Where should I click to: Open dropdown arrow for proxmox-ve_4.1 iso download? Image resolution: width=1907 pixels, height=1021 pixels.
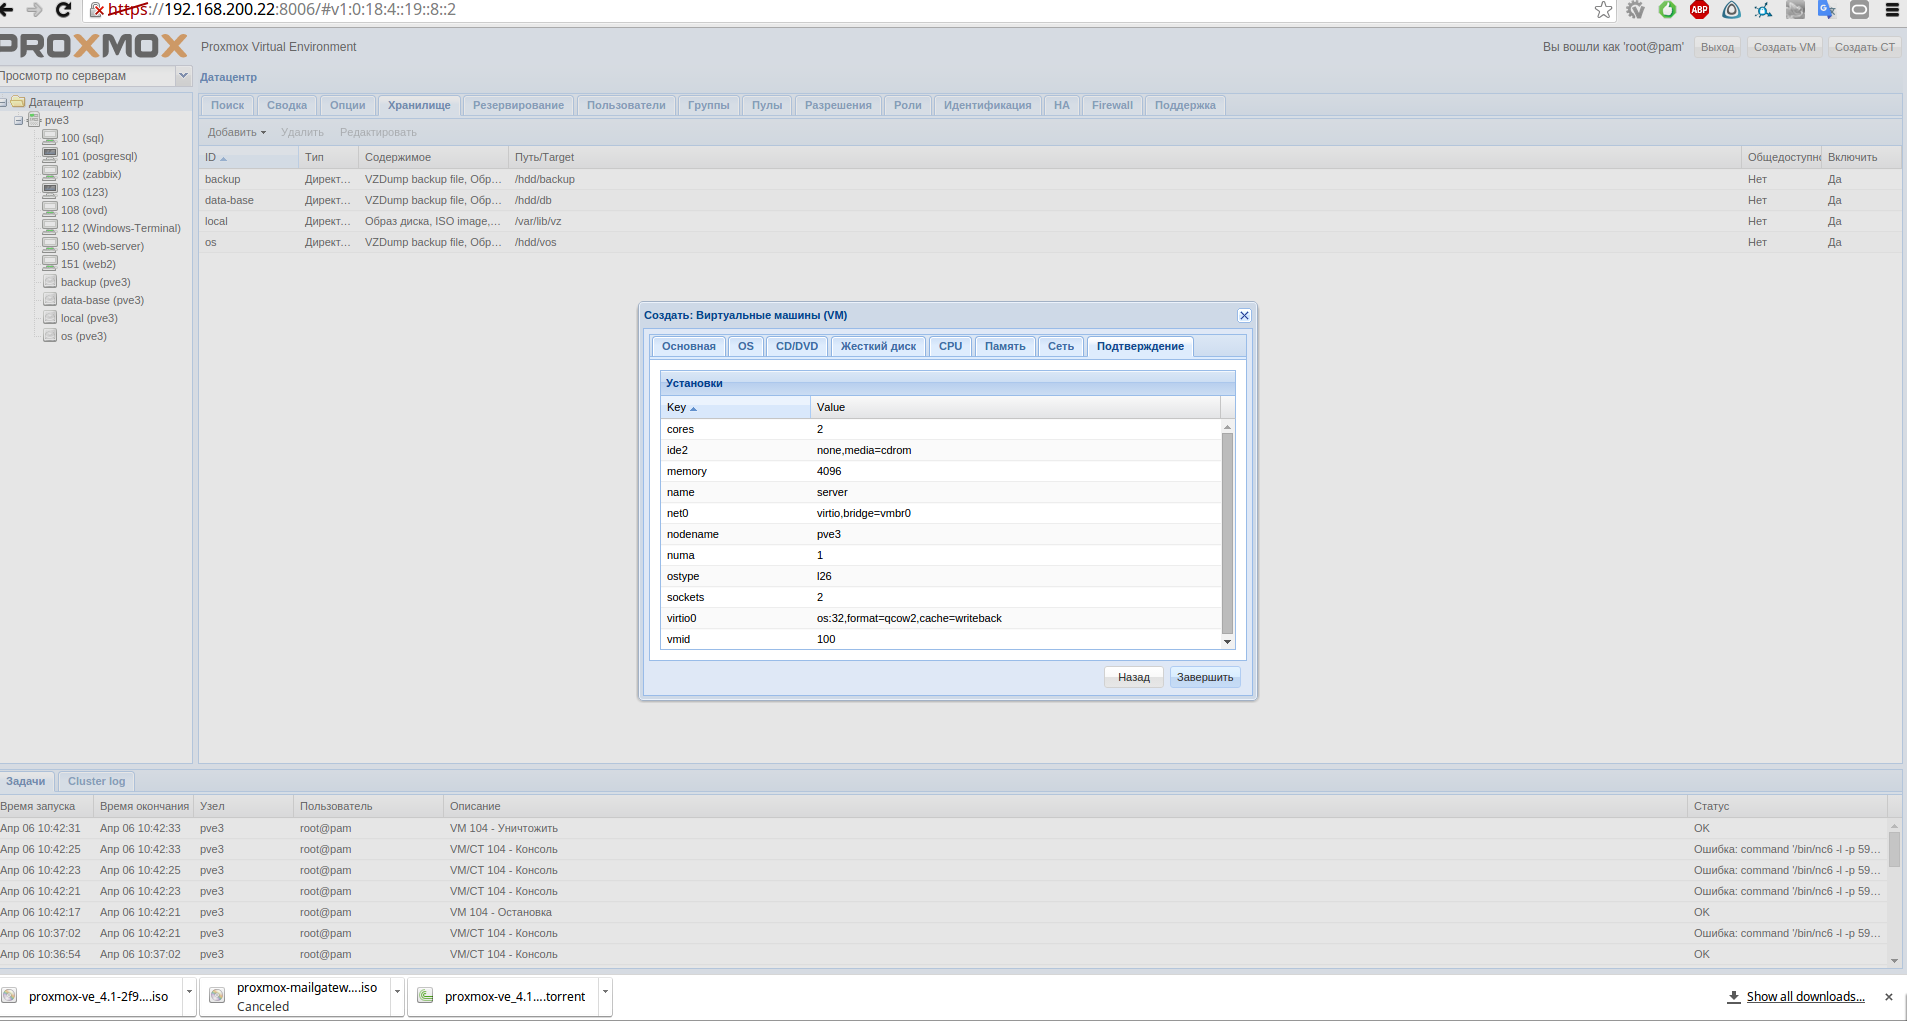pyautogui.click(x=189, y=992)
